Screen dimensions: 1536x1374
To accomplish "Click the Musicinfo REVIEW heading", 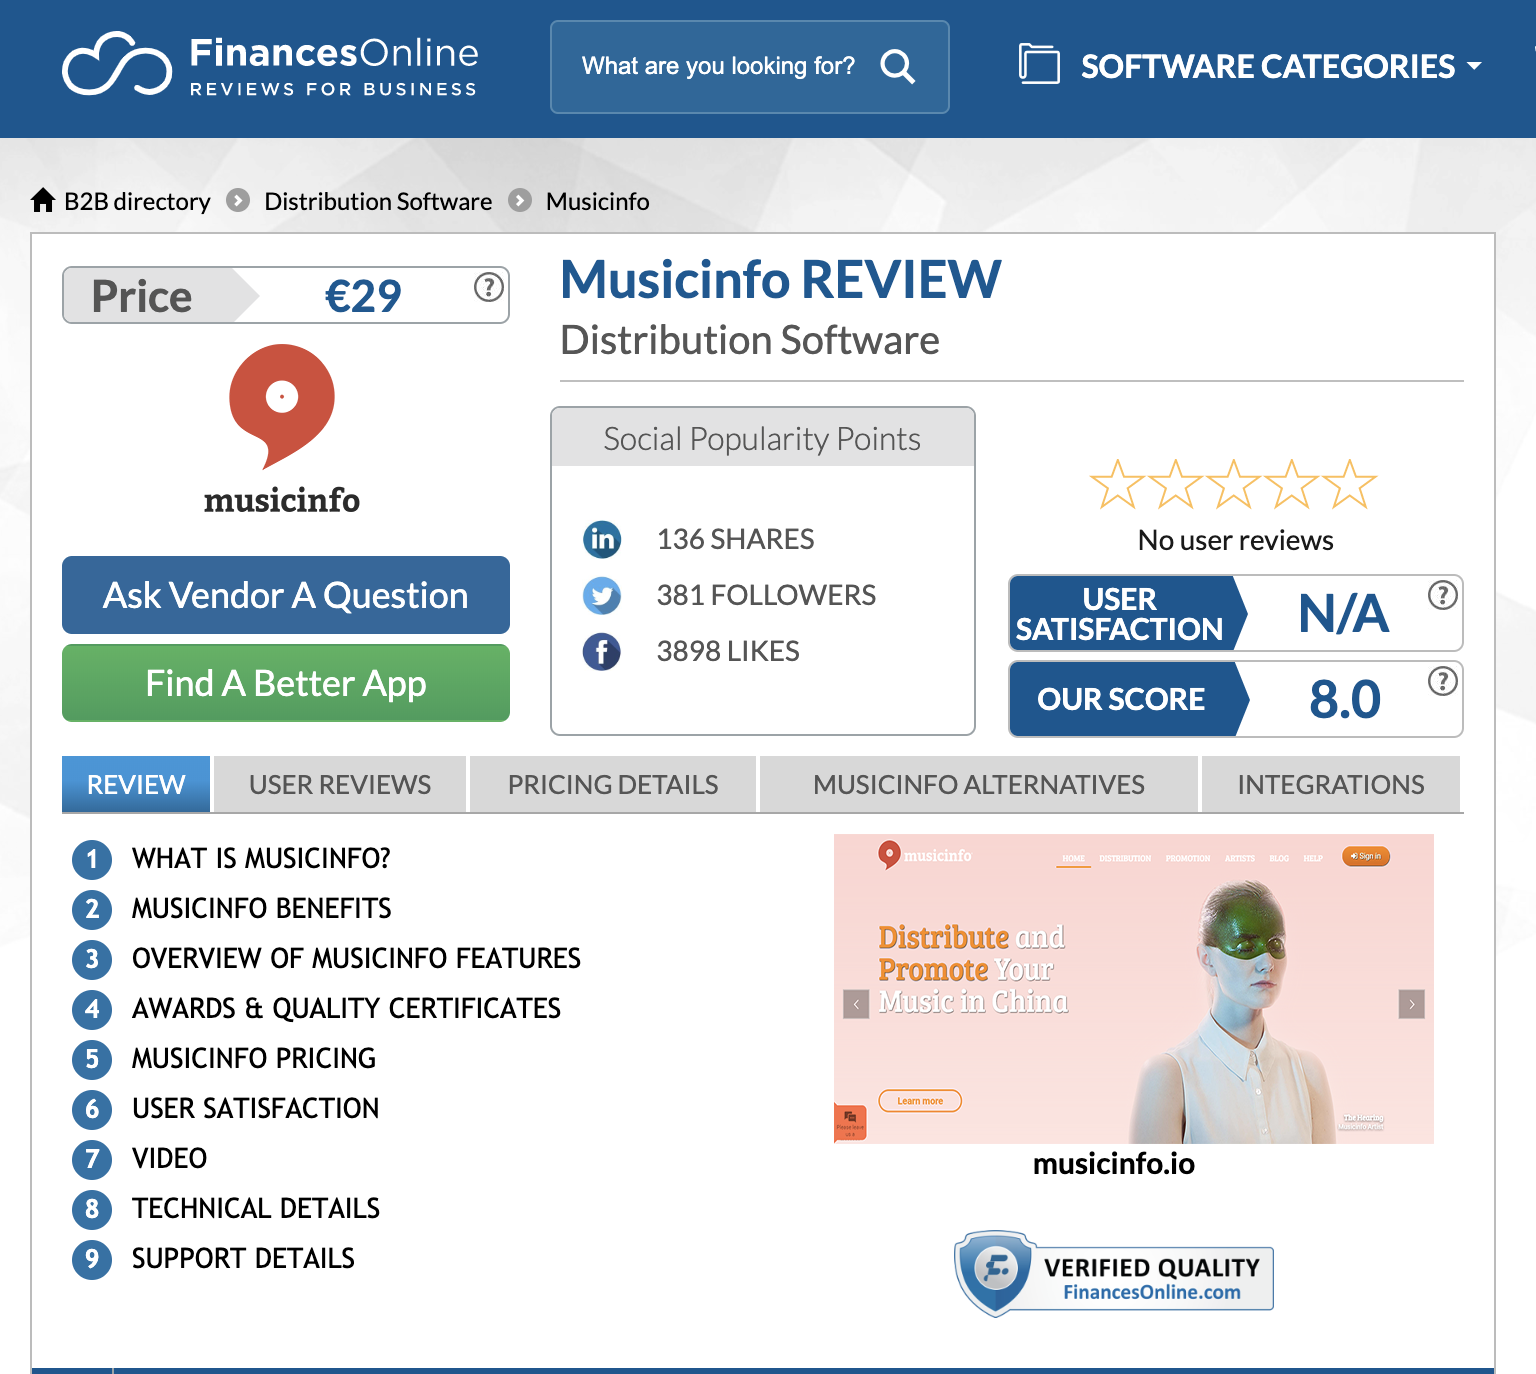I will click(781, 279).
